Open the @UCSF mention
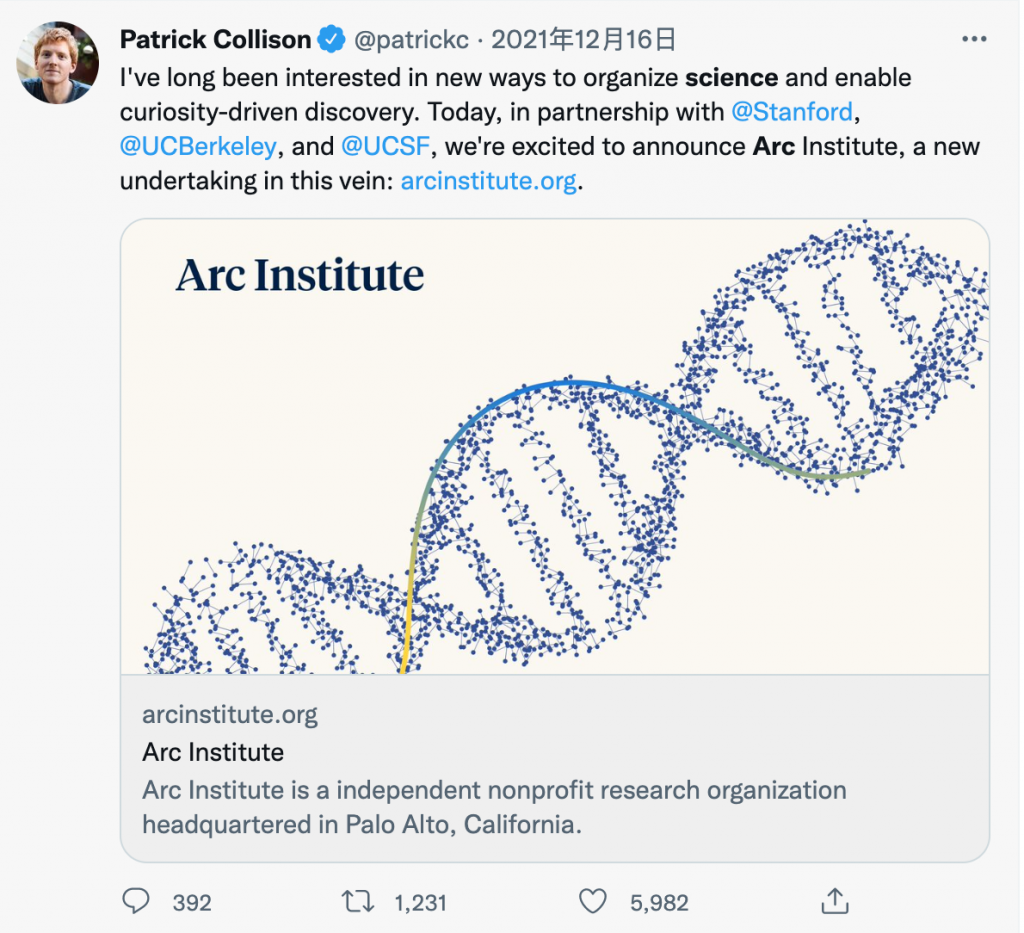The height and width of the screenshot is (933, 1024). point(385,147)
